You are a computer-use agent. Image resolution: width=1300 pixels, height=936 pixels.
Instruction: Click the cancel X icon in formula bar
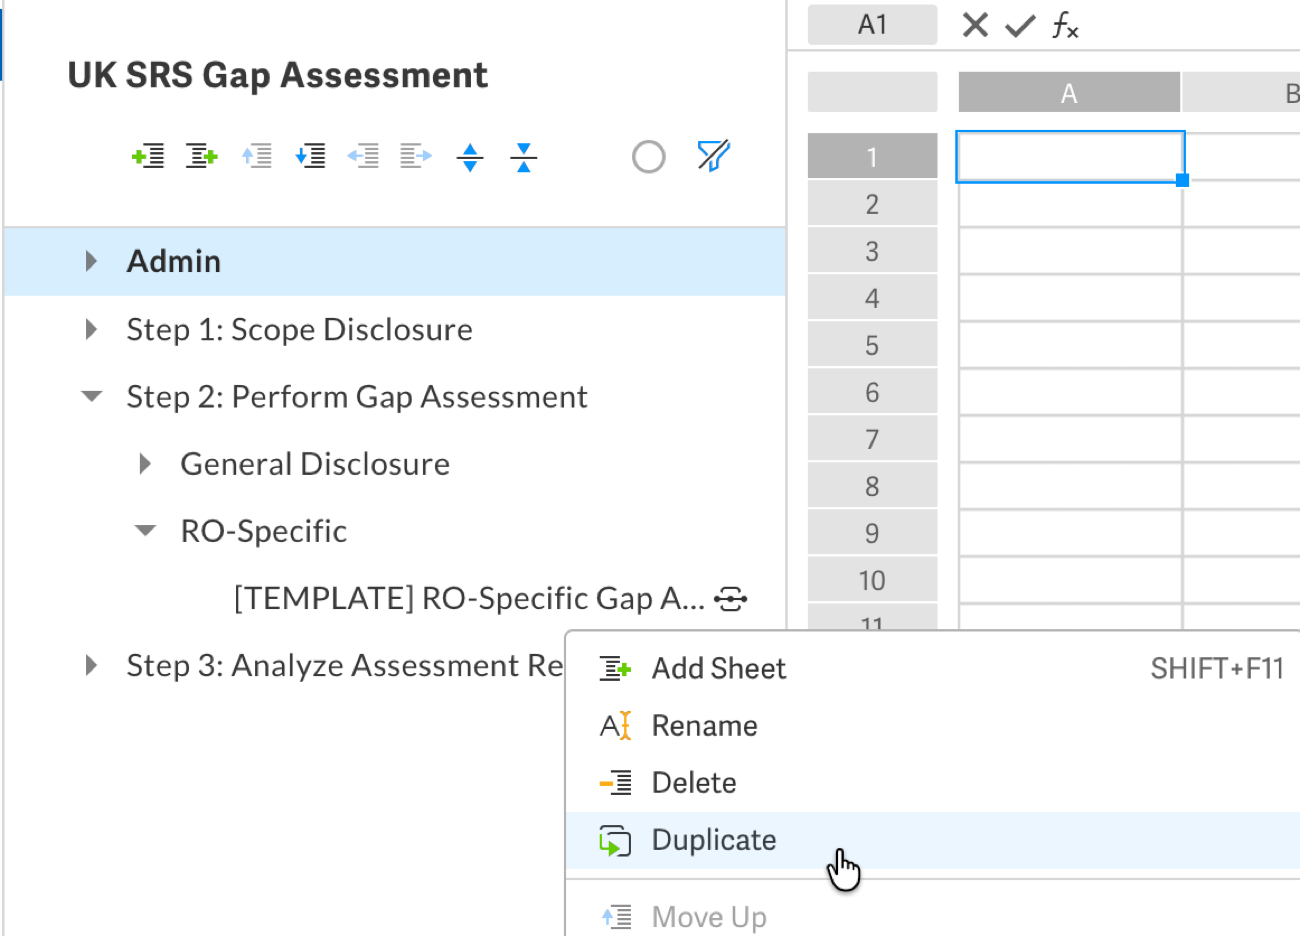click(975, 25)
